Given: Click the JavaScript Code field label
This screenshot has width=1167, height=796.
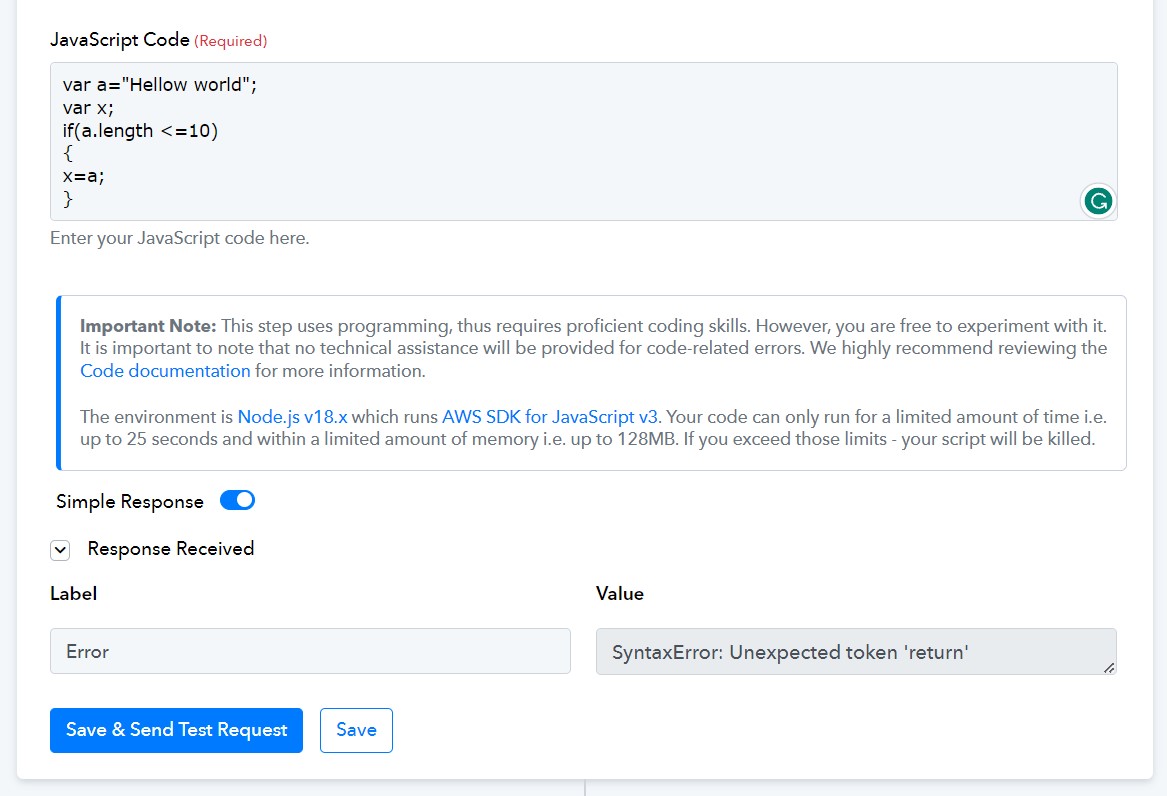Looking at the screenshot, I should (120, 39).
